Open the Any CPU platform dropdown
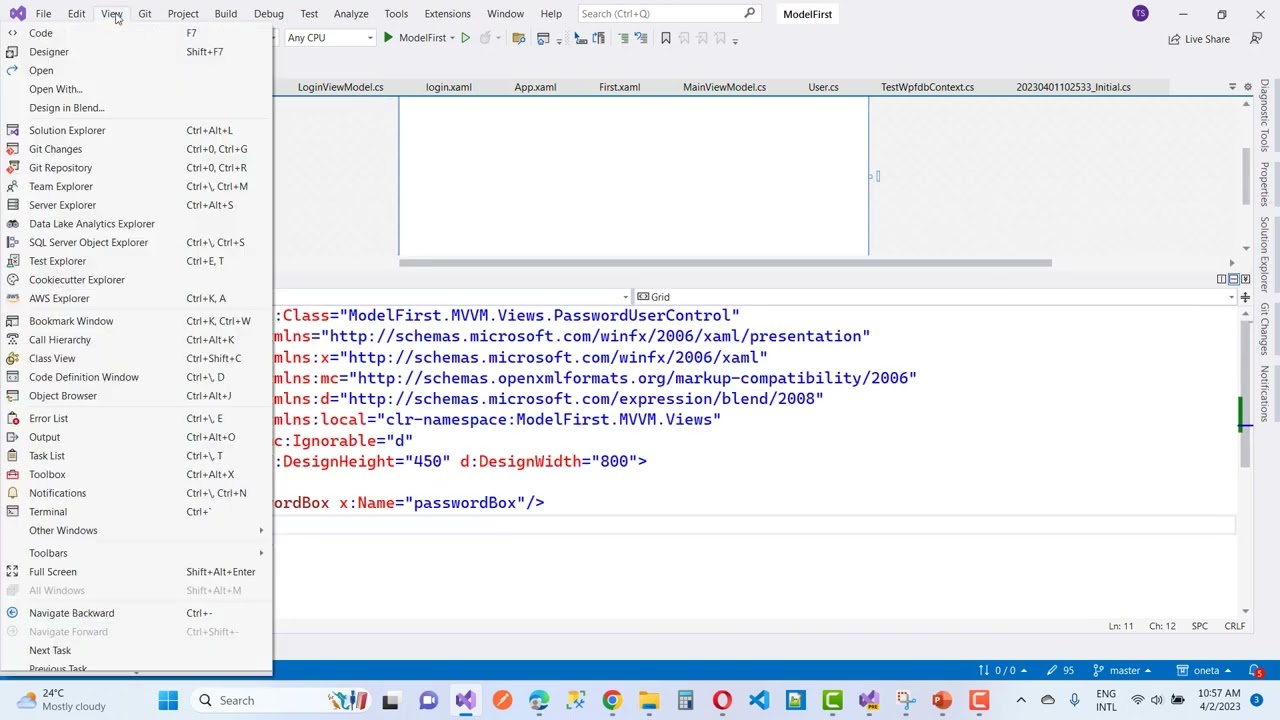 click(x=329, y=38)
